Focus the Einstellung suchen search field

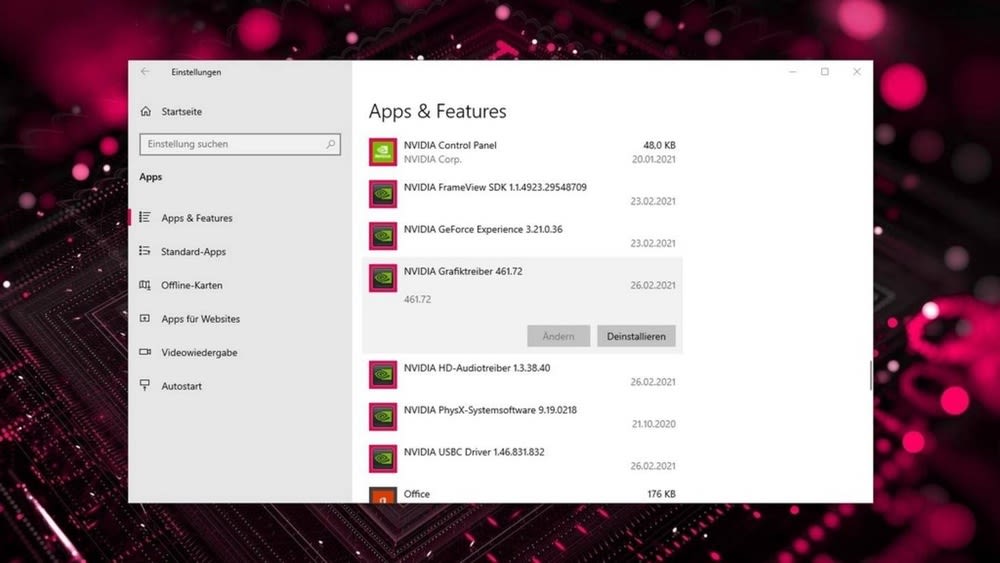tap(230, 144)
